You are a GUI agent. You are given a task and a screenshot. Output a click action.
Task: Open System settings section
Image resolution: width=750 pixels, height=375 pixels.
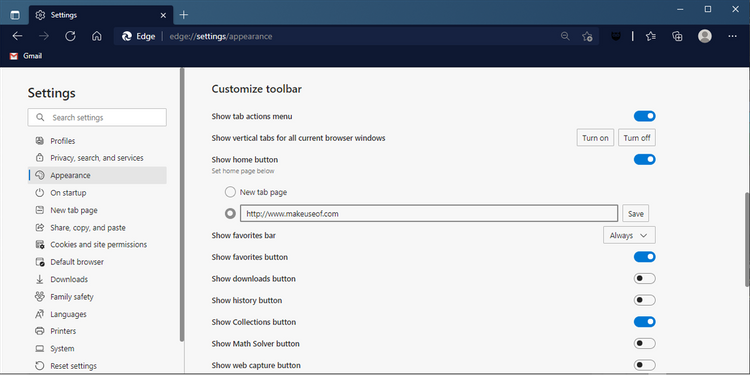tap(97, 349)
